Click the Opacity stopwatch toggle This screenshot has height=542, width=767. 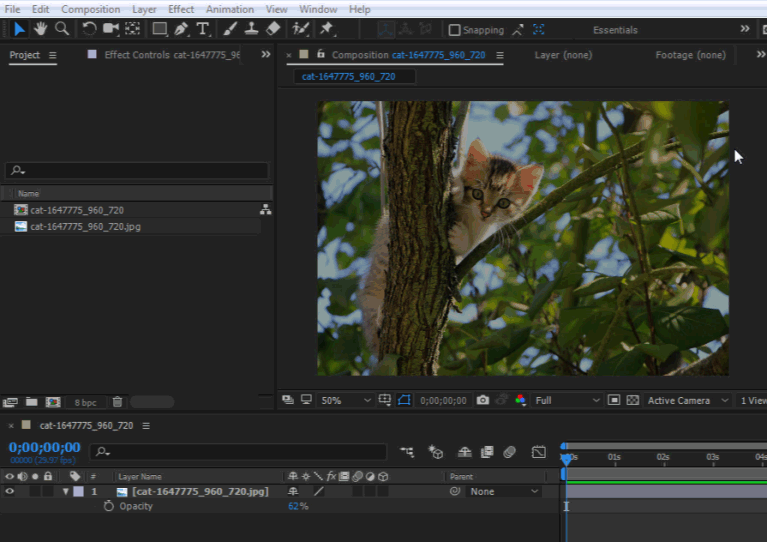pyautogui.click(x=109, y=507)
